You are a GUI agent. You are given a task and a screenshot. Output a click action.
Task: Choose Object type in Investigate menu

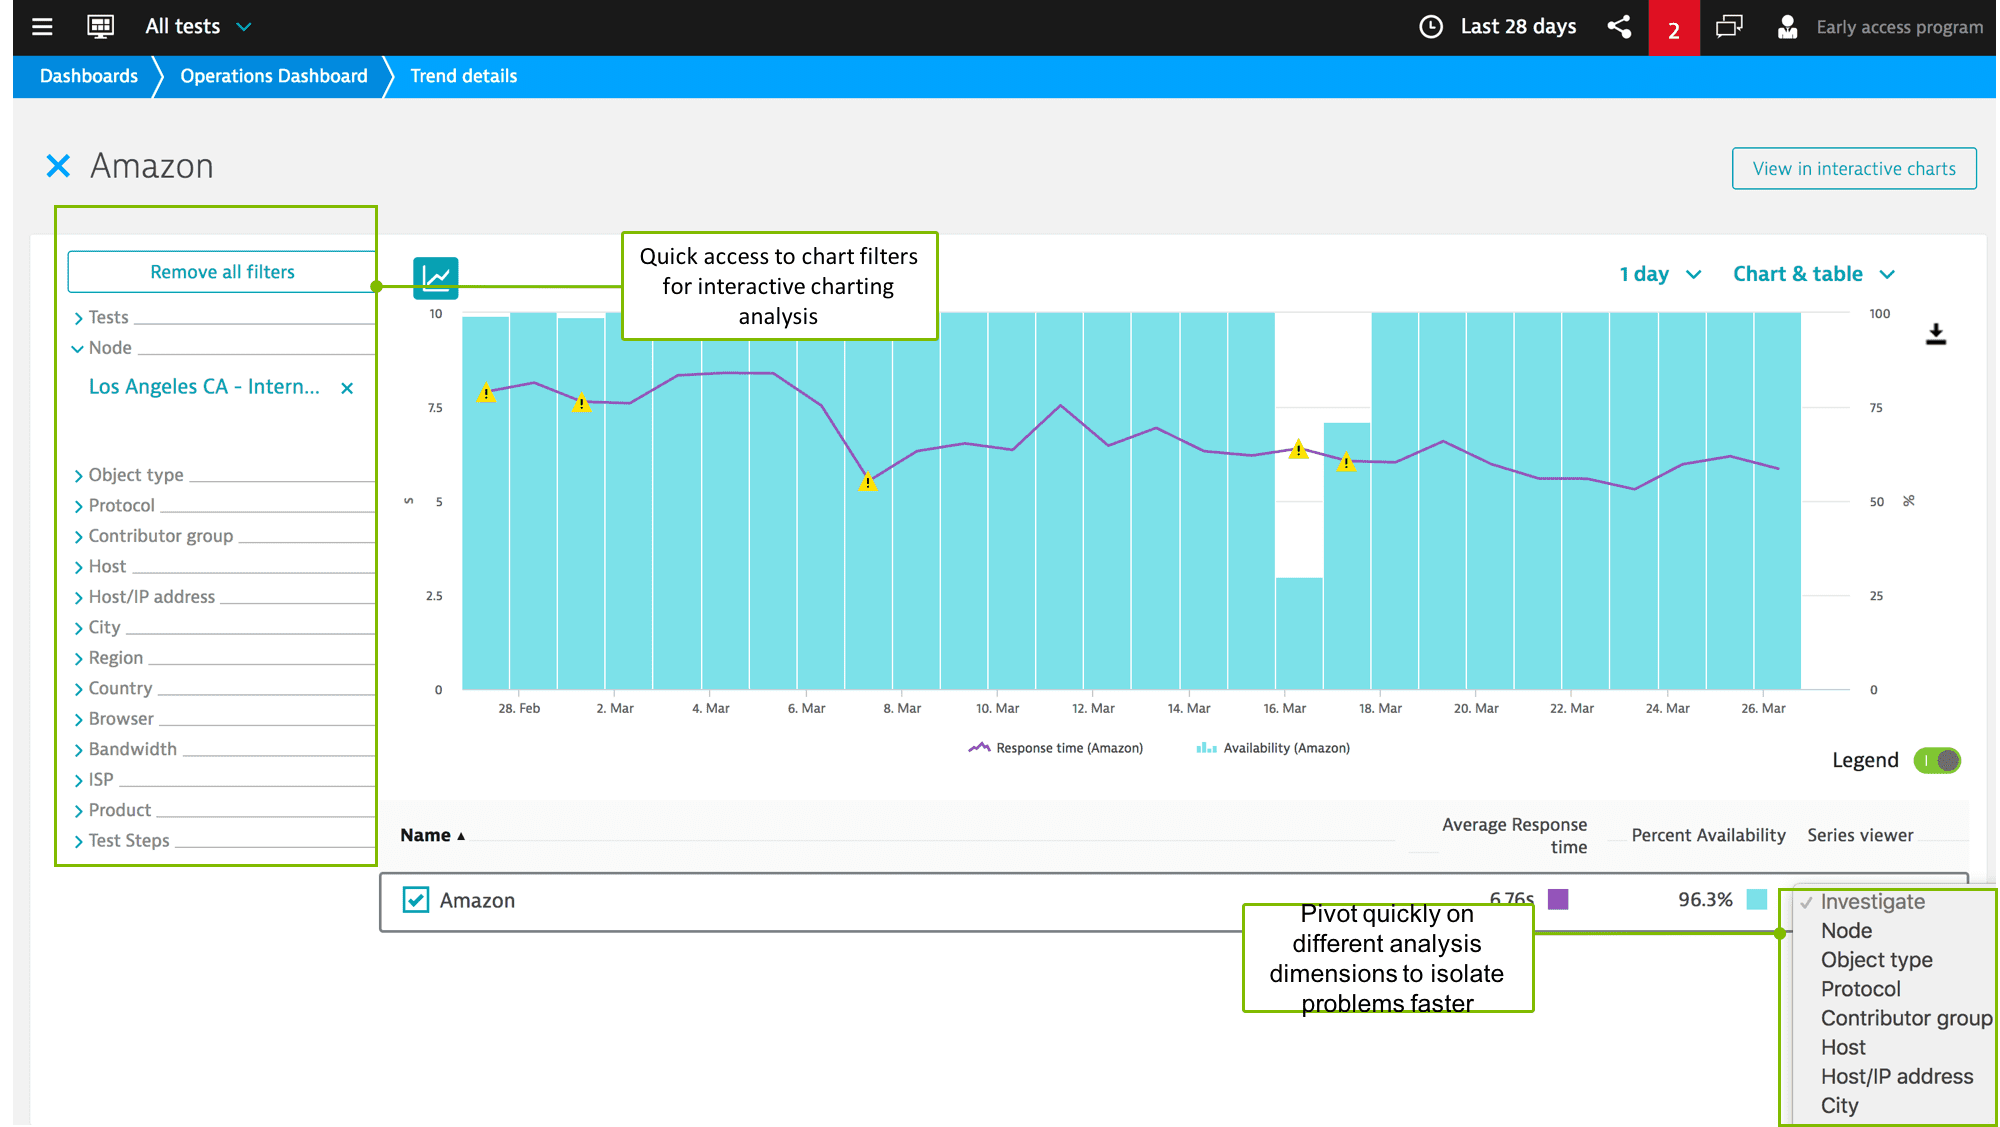pyautogui.click(x=1876, y=960)
